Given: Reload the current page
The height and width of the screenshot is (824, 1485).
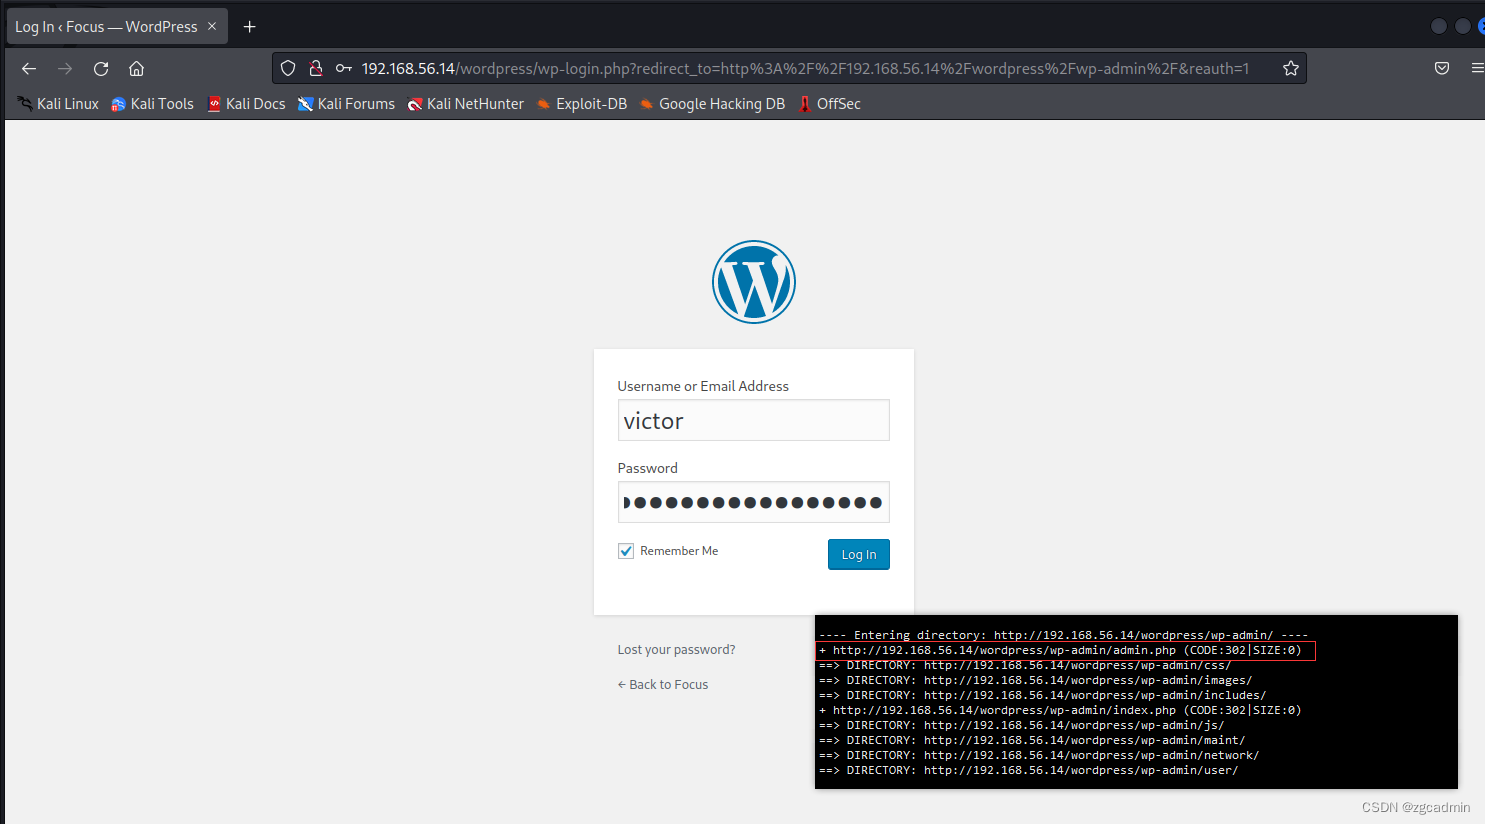Looking at the screenshot, I should (x=101, y=68).
